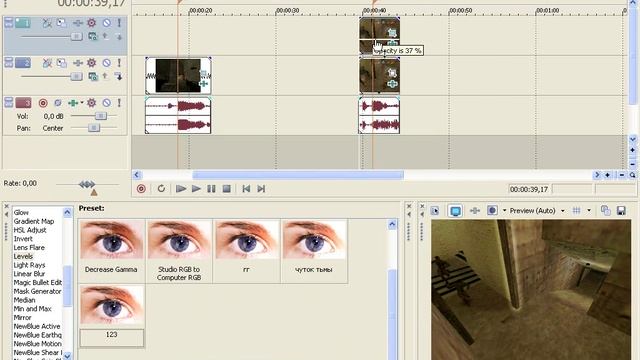
Task: Select Decrease Gamma preset
Action: (x=111, y=251)
